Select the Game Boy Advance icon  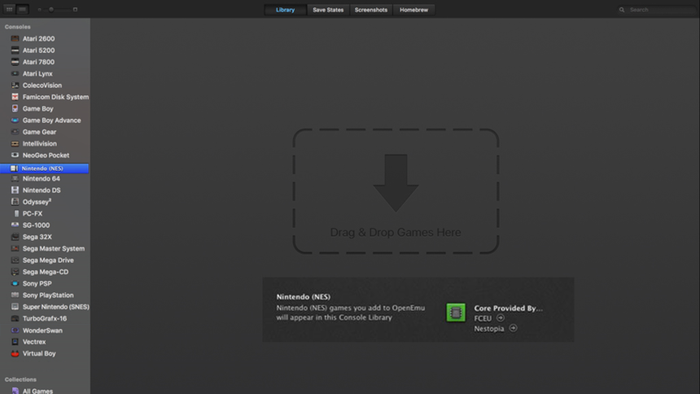pyautogui.click(x=15, y=120)
